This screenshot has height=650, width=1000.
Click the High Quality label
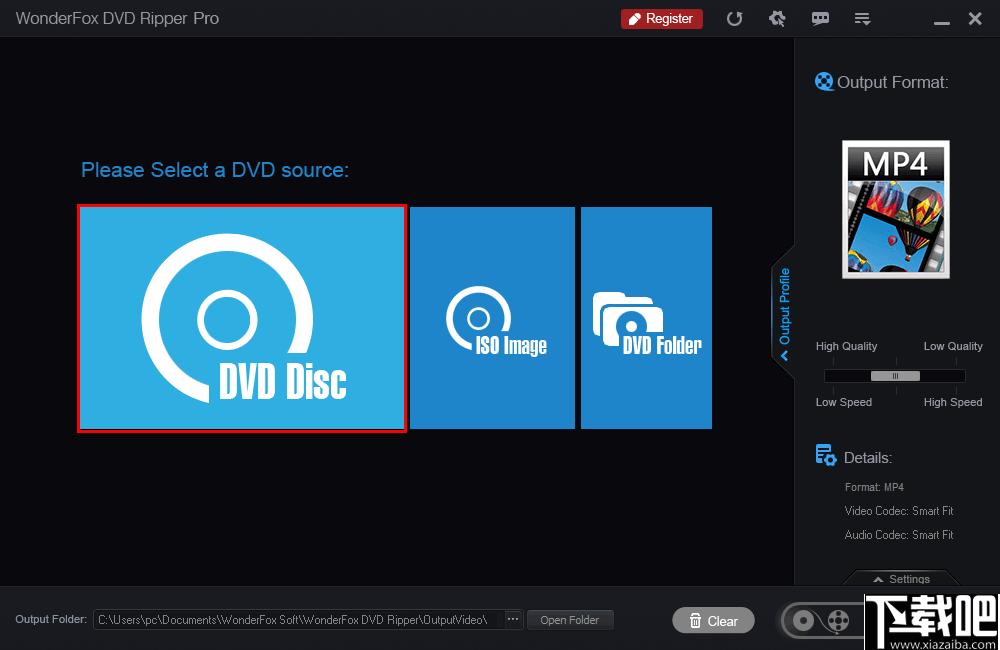(x=846, y=346)
